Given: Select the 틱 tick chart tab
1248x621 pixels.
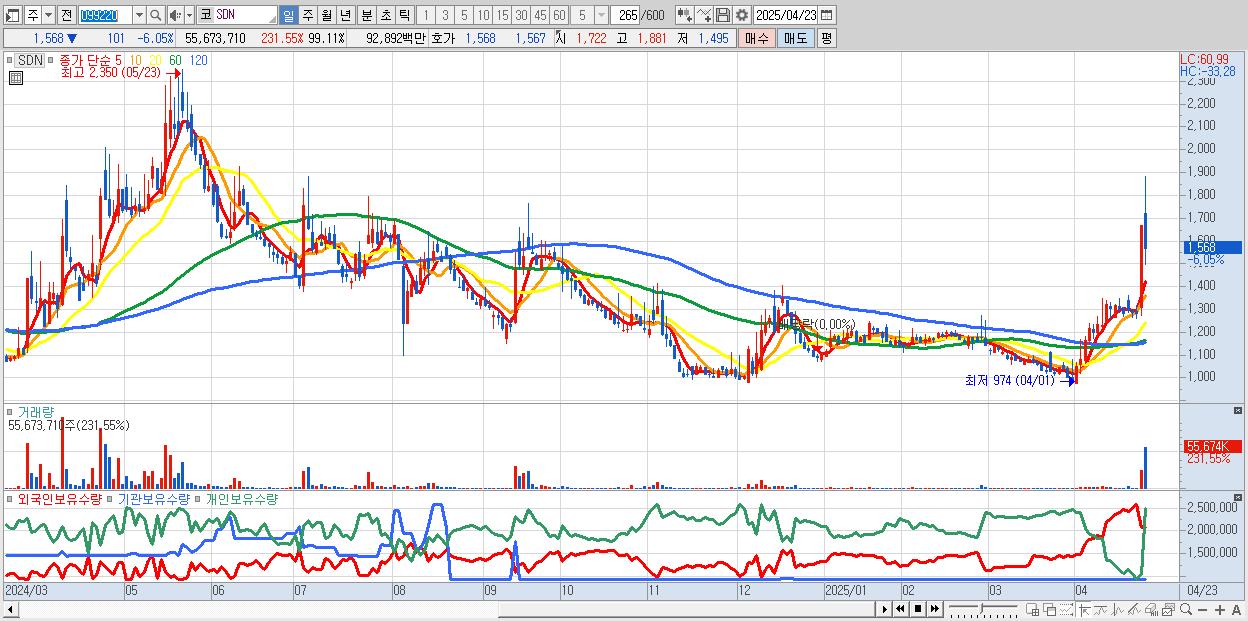Looking at the screenshot, I should tap(404, 15).
